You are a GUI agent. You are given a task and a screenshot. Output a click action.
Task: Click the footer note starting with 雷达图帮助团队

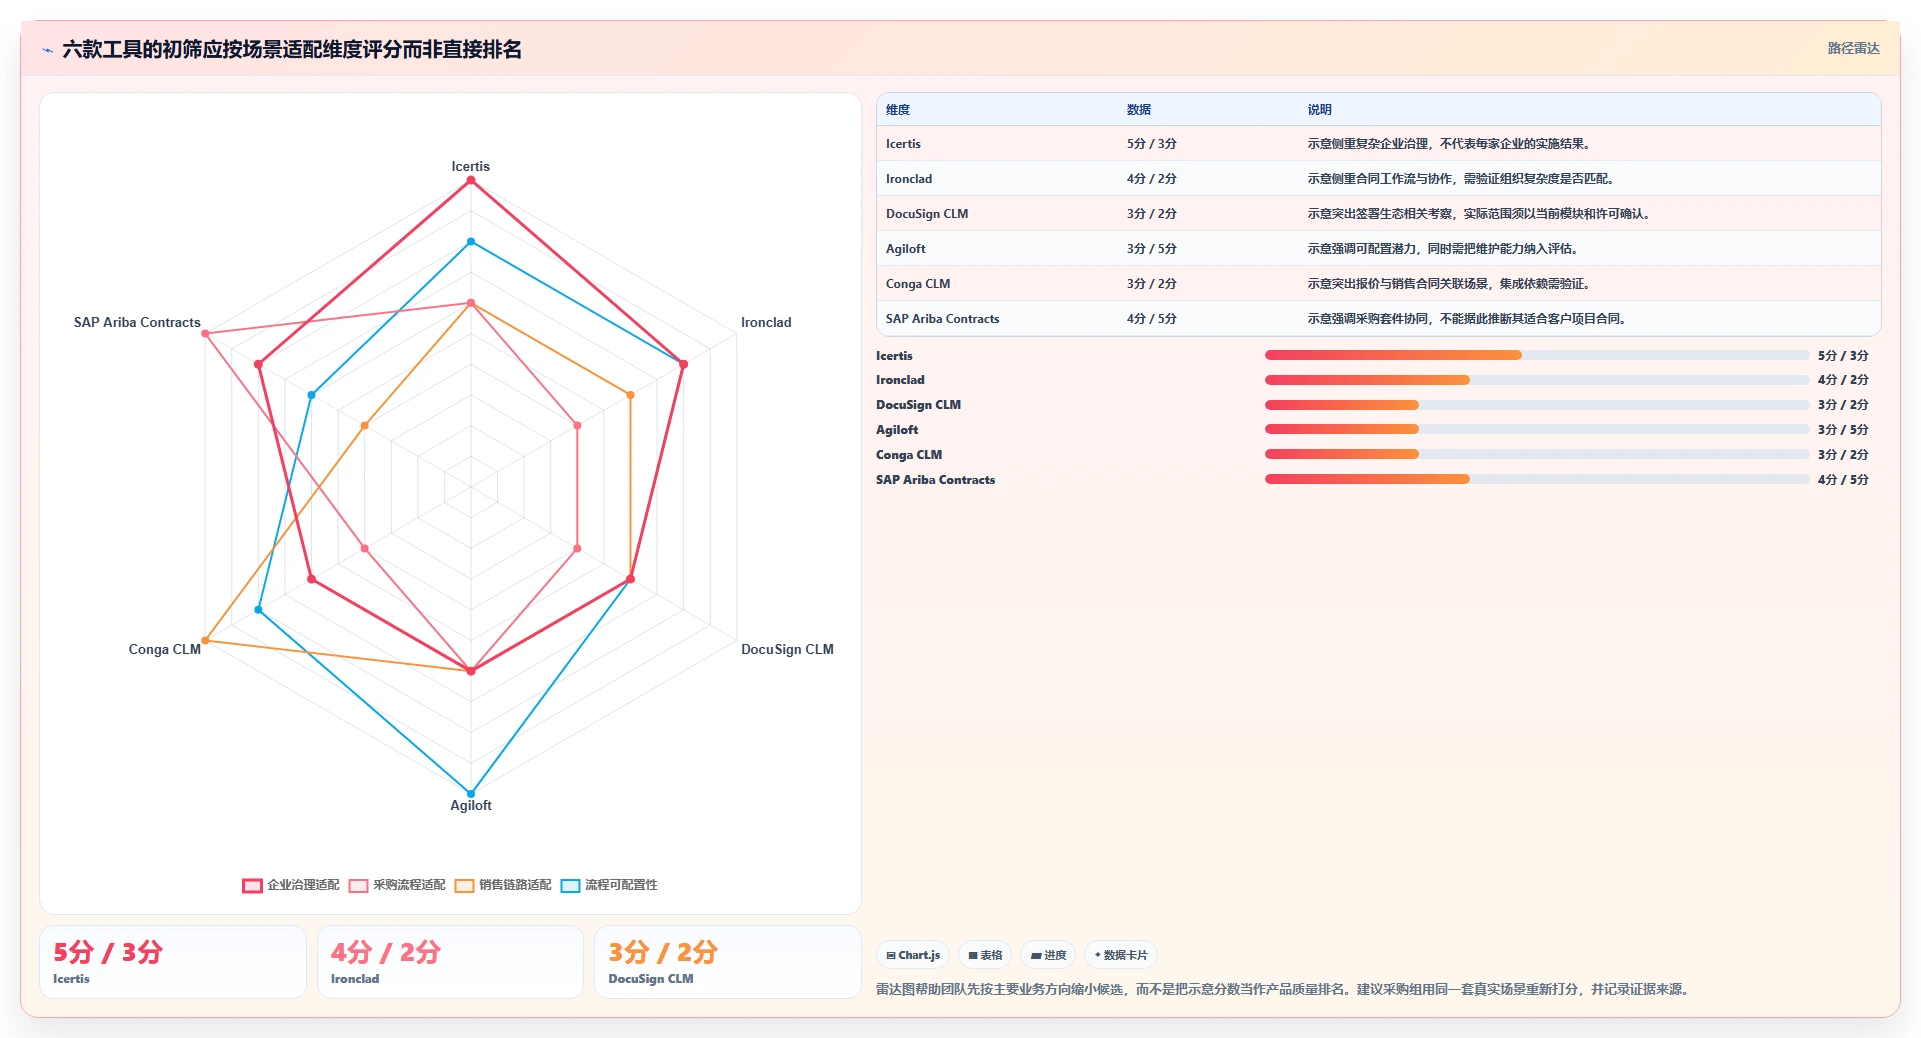click(1285, 989)
